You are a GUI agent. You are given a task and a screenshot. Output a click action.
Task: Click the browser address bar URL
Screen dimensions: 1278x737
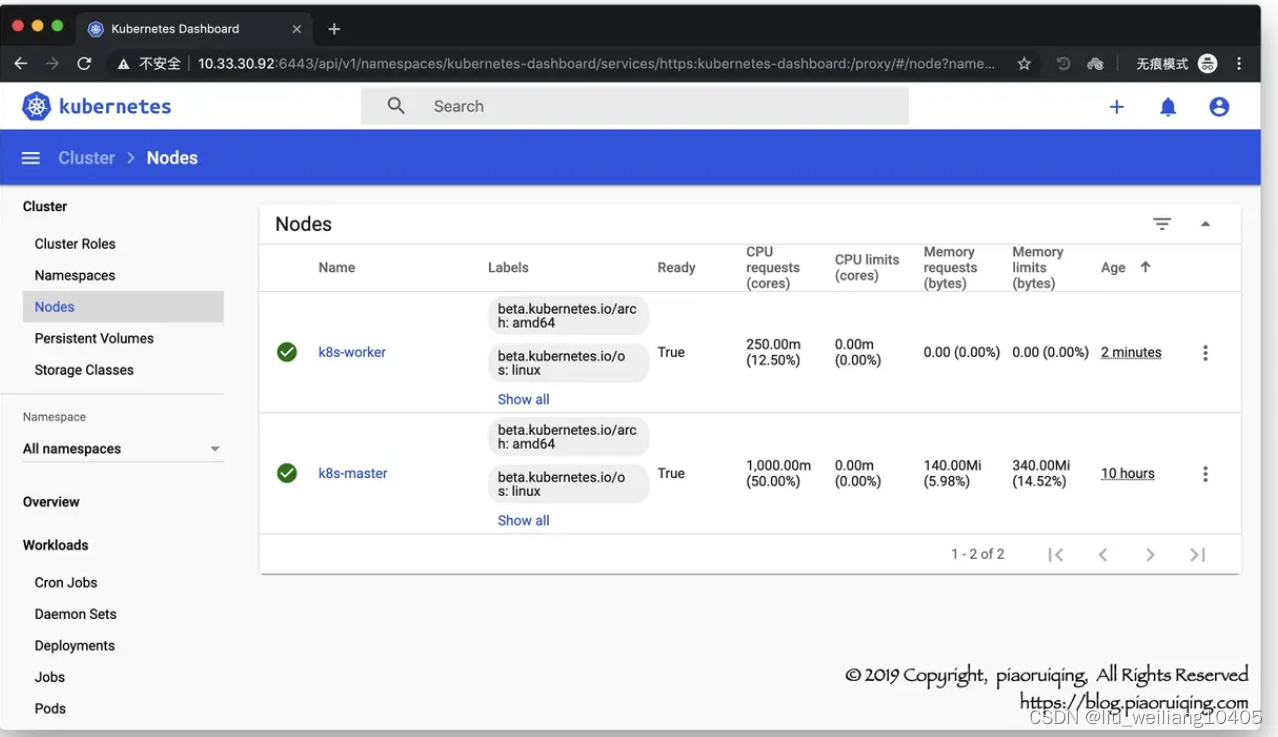(x=596, y=63)
